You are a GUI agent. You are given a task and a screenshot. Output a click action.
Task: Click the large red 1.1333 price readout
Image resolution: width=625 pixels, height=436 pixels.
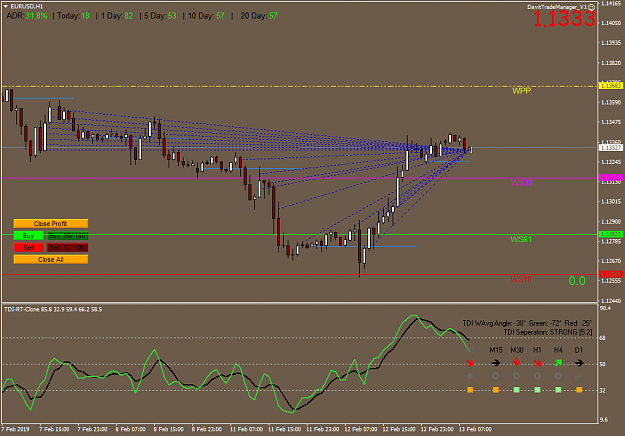[x=564, y=19]
